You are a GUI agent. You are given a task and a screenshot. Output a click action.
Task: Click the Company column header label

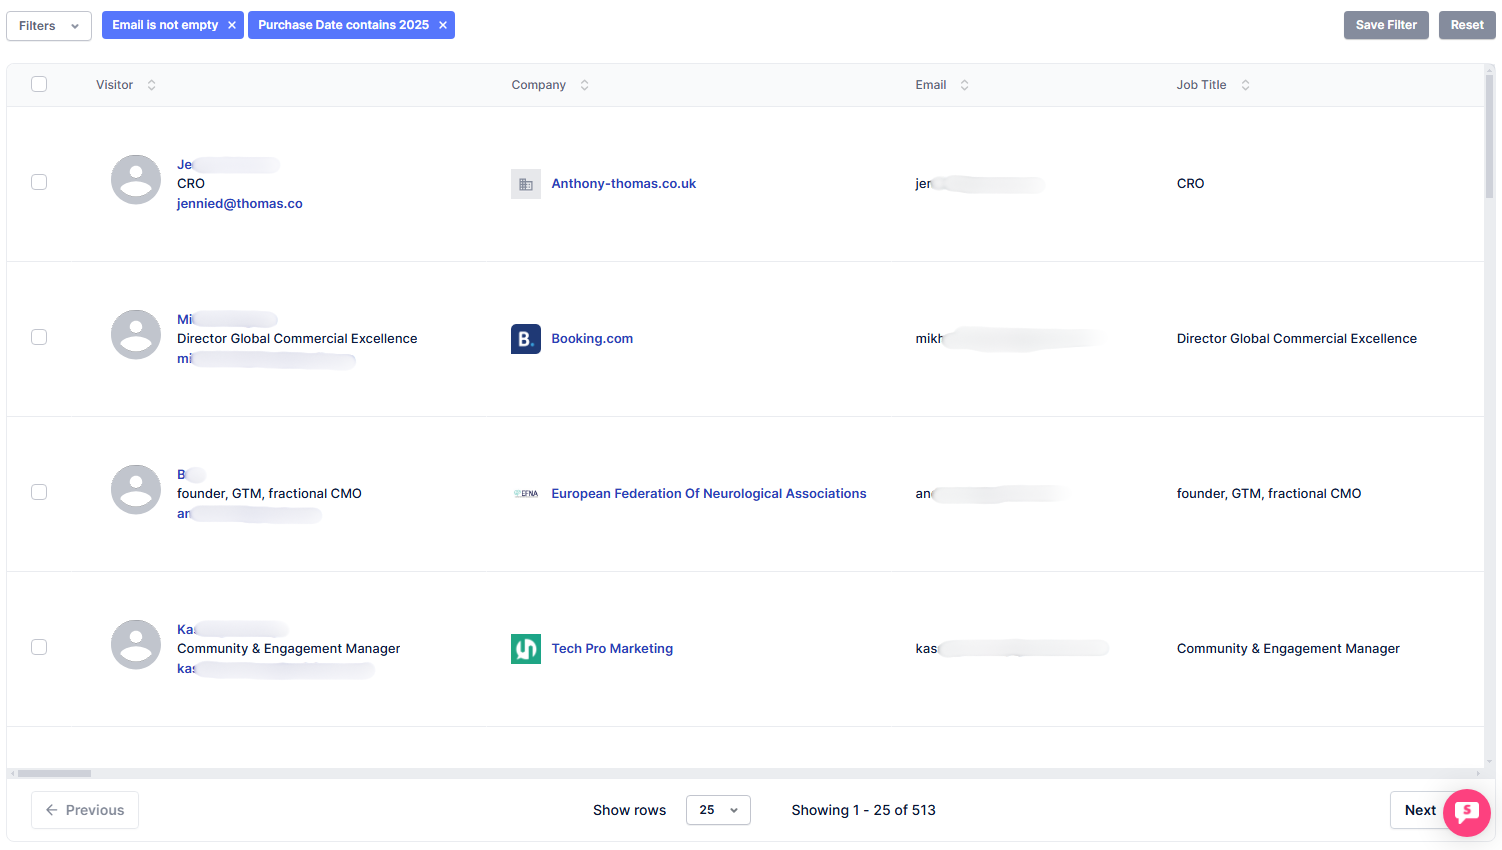click(x=539, y=85)
